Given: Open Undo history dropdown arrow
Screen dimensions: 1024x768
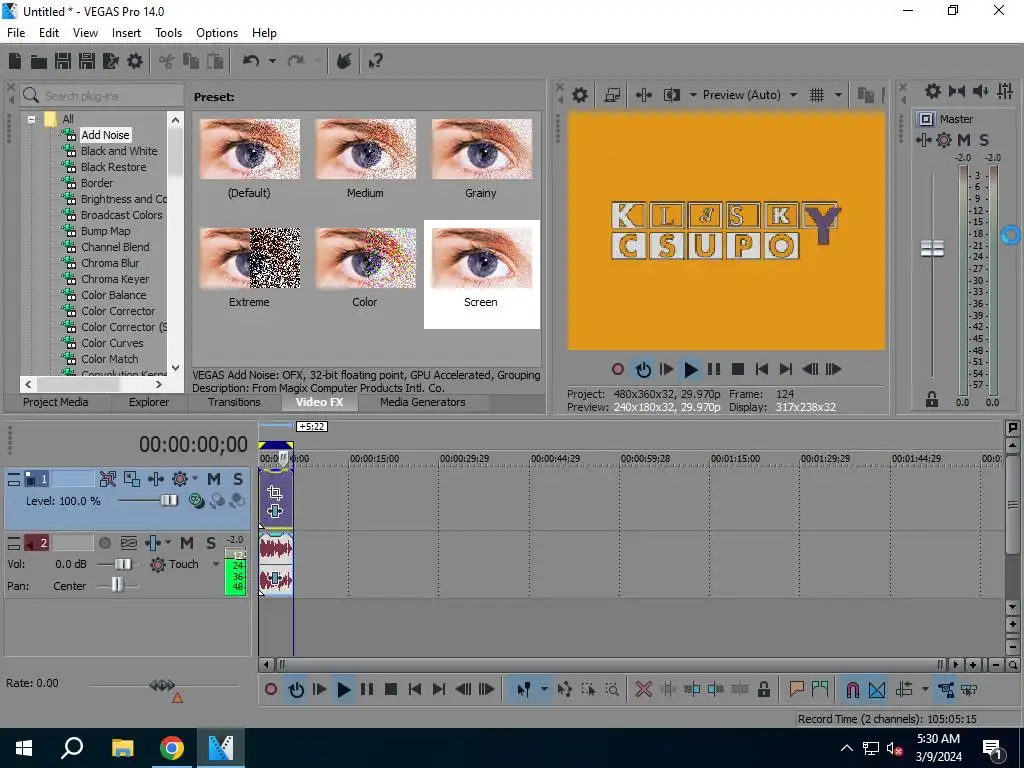Looking at the screenshot, I should [272, 61].
